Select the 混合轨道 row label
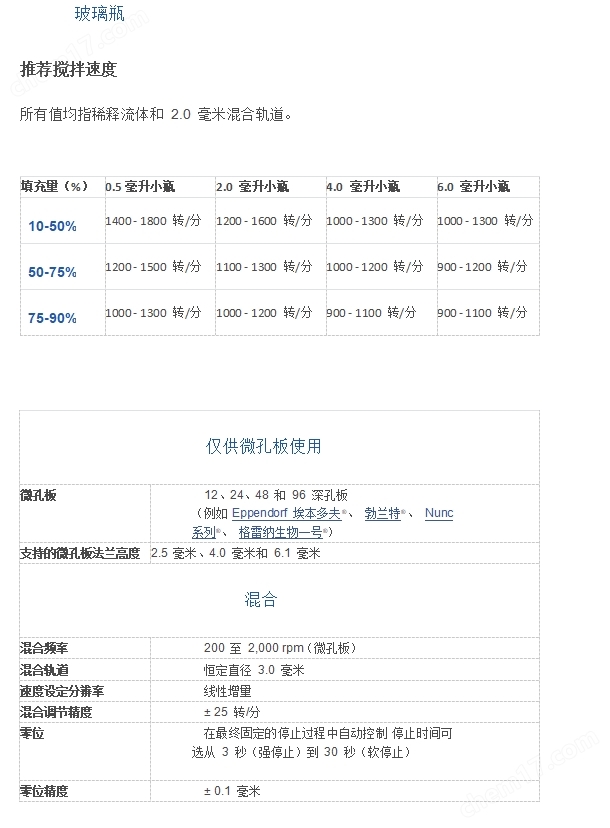The image size is (610, 828). tap(44, 670)
